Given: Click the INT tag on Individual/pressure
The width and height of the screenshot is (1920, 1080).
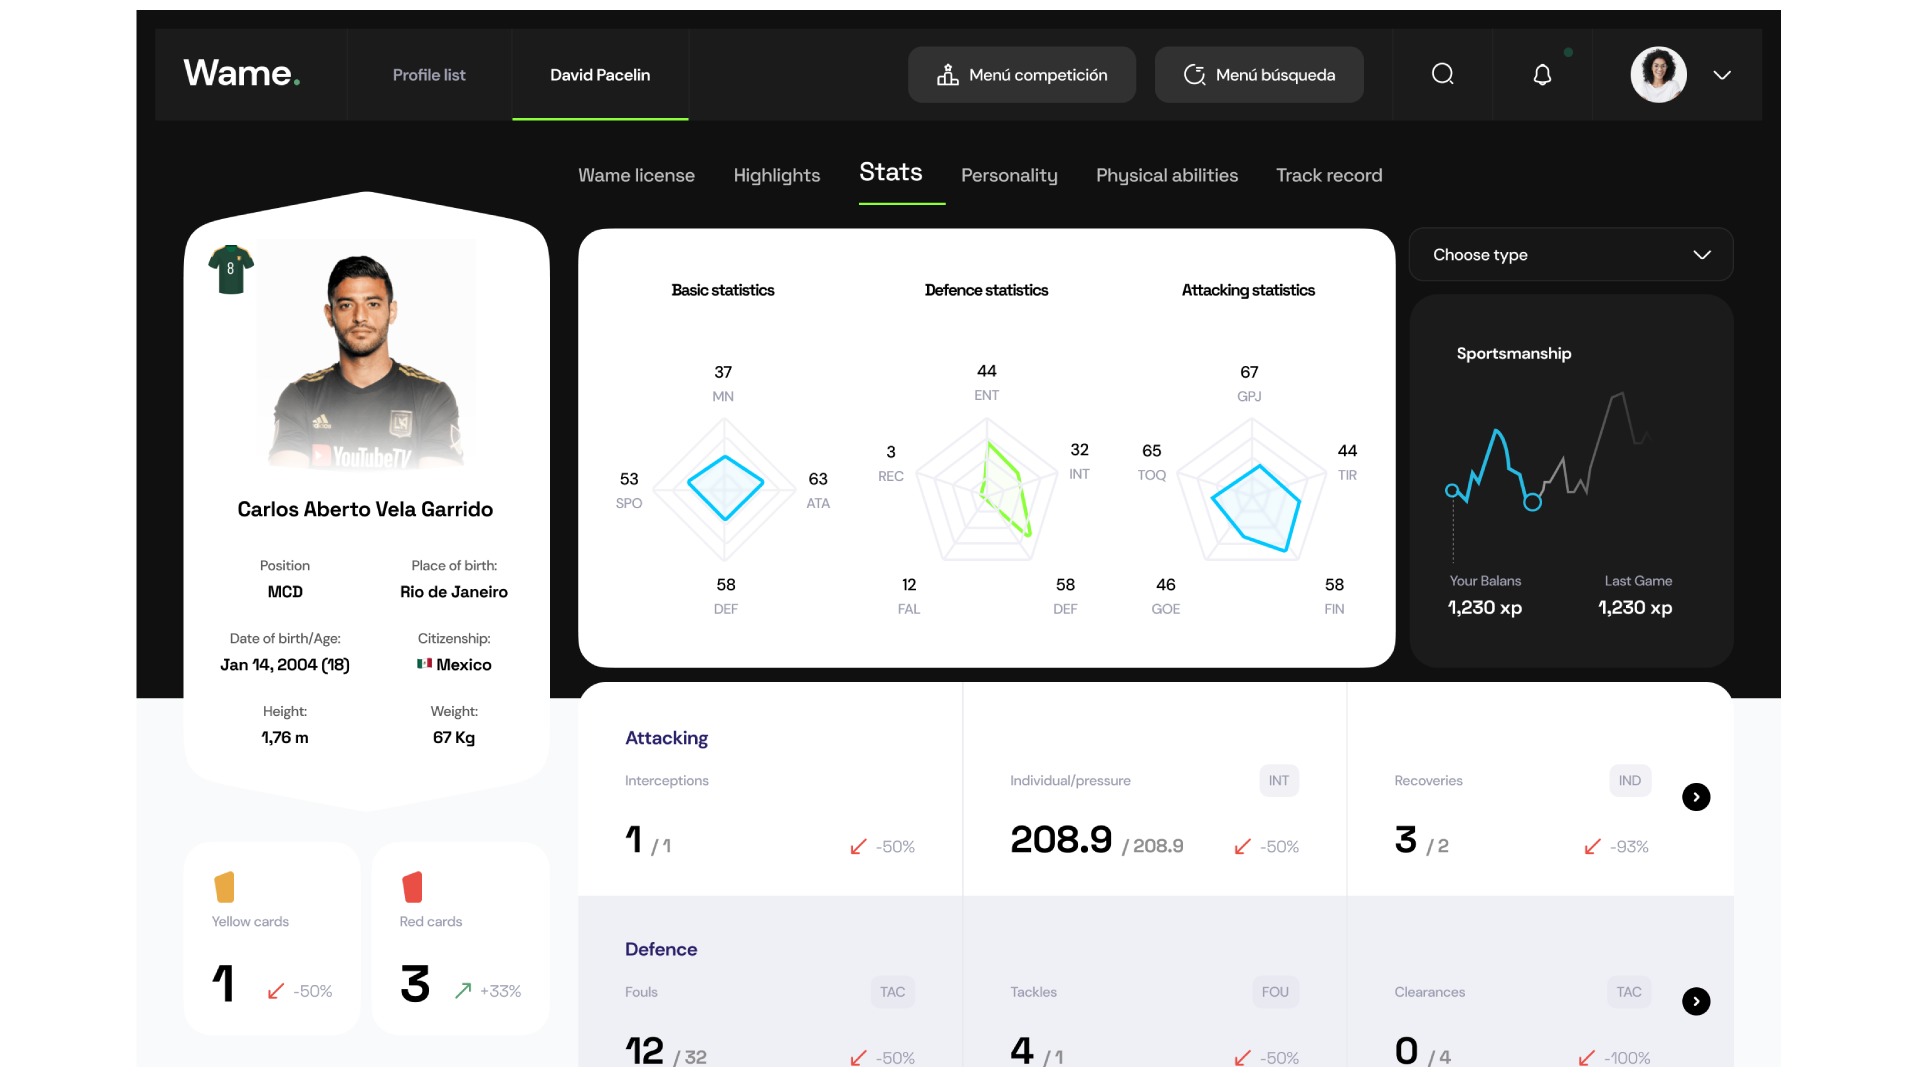Looking at the screenshot, I should tap(1279, 781).
